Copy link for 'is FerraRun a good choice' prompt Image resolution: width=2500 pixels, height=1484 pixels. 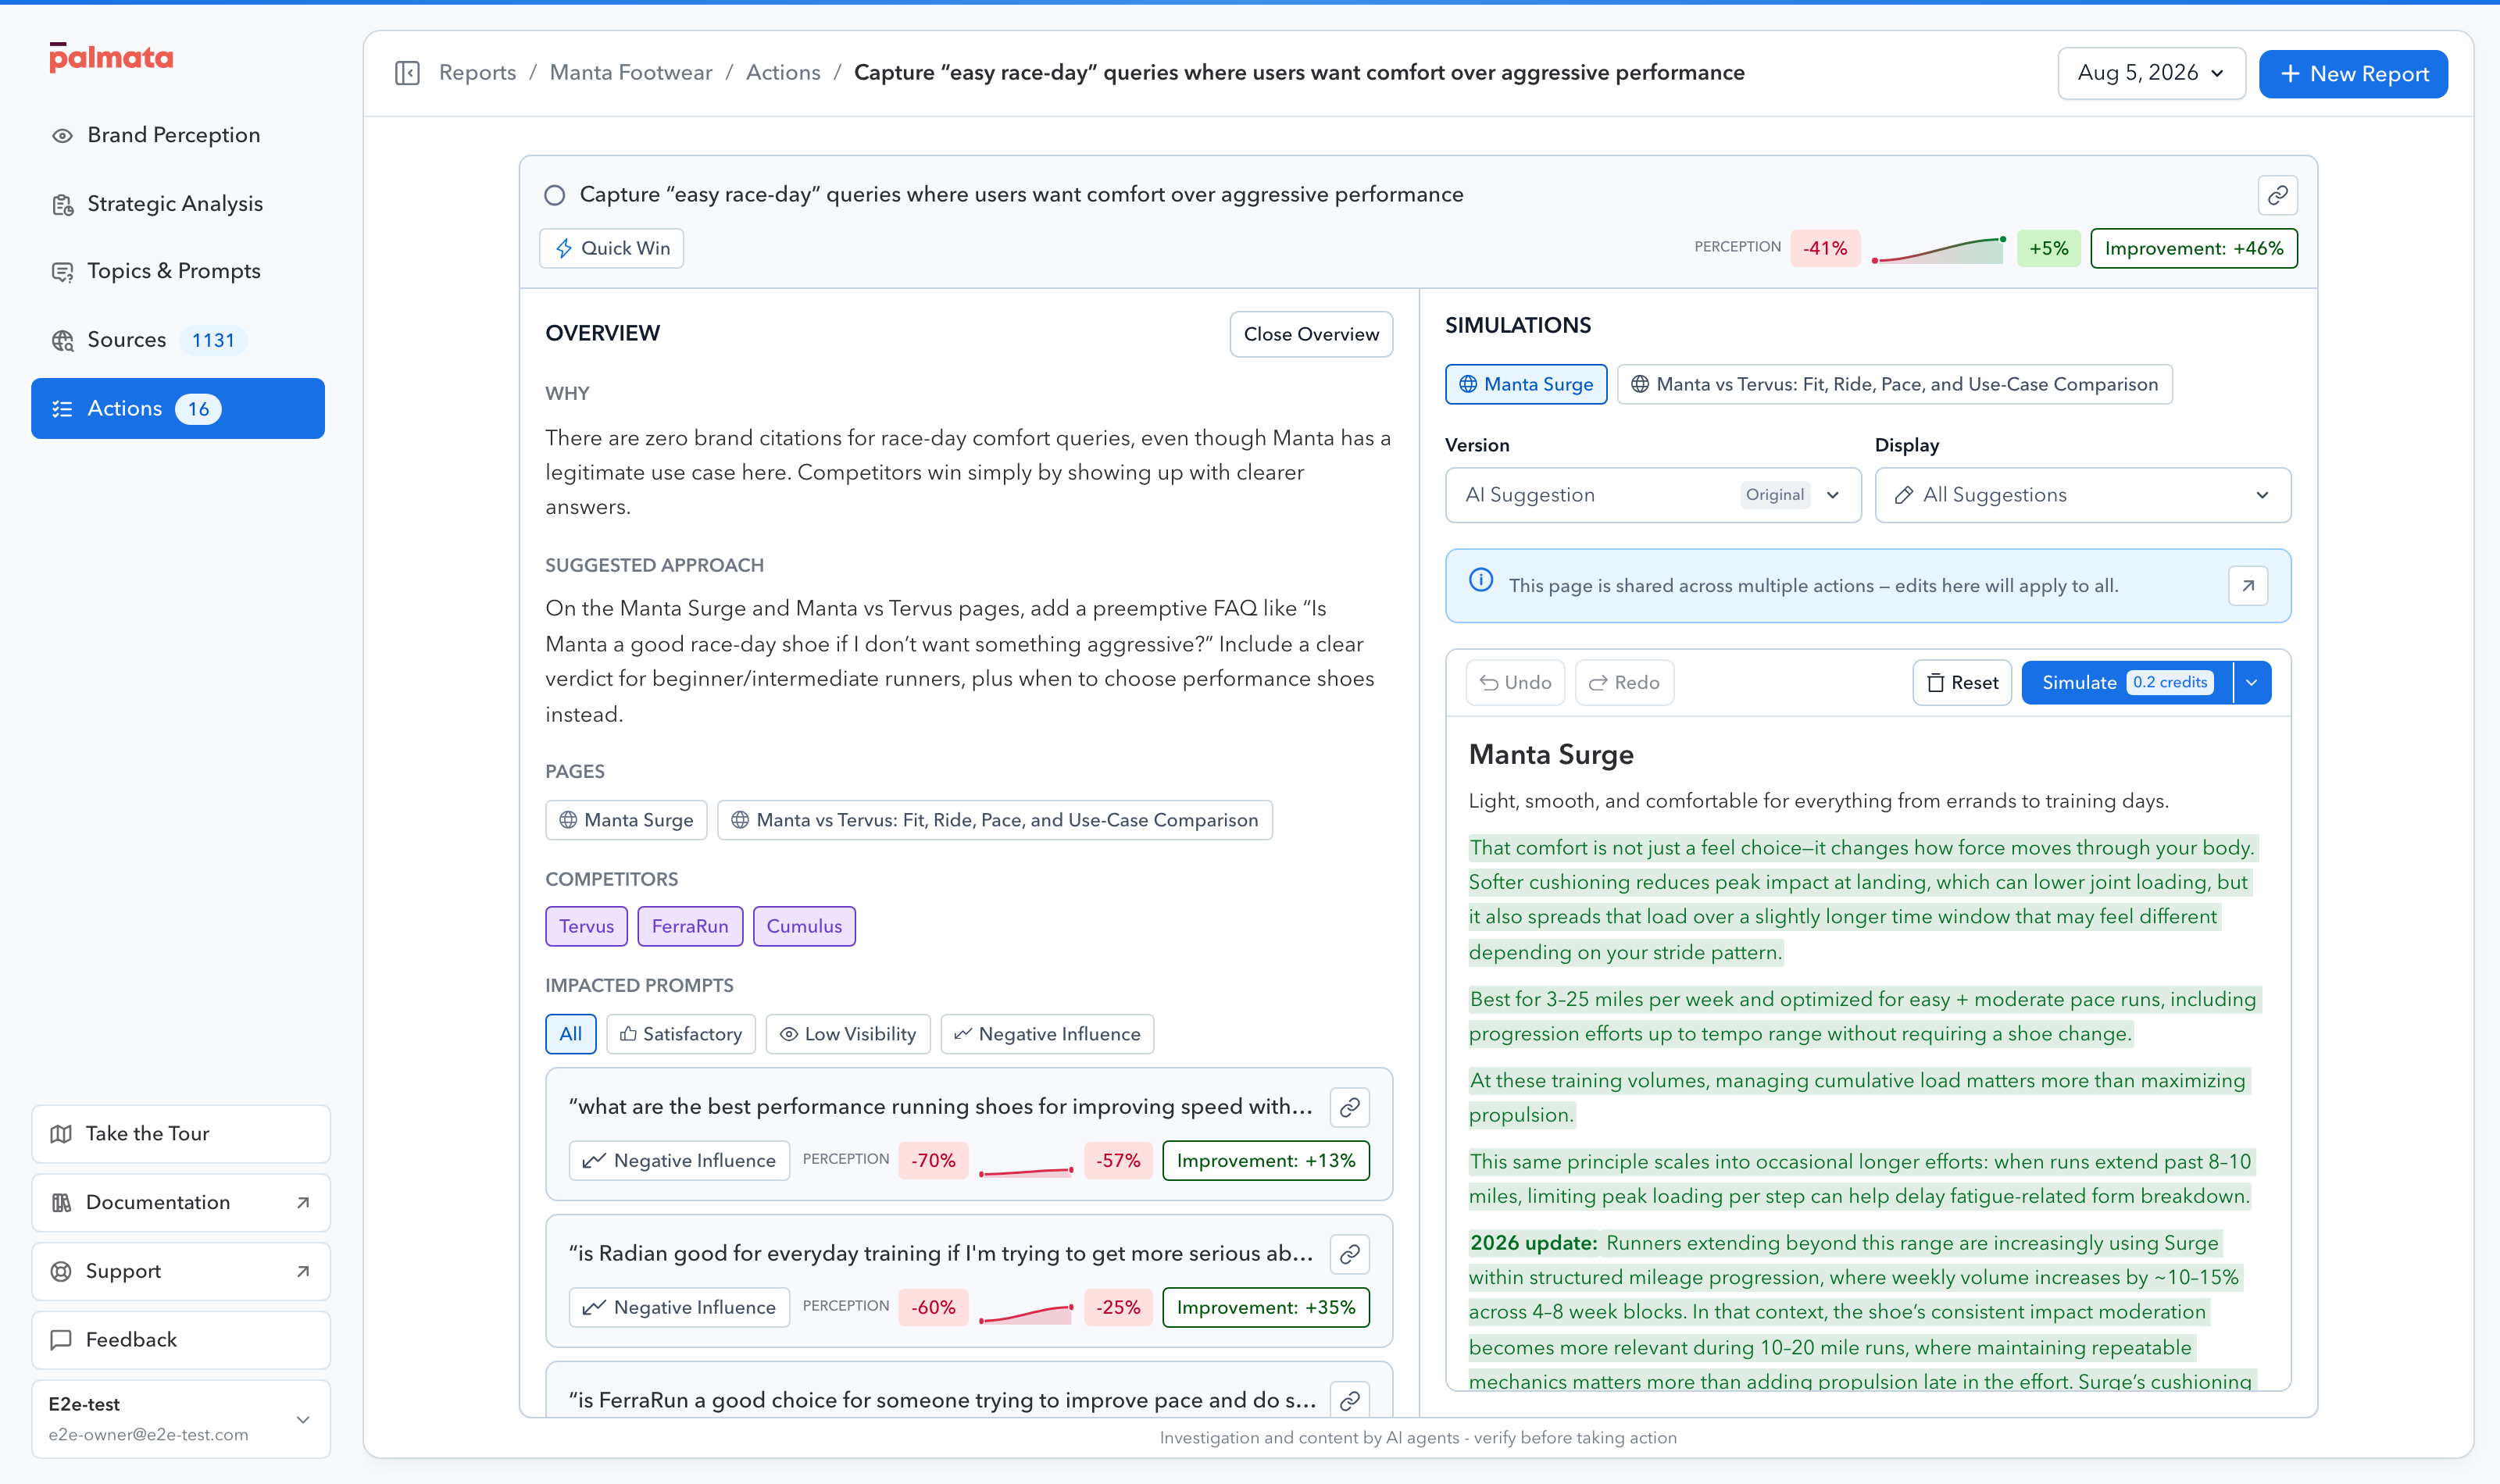pos(1349,1400)
